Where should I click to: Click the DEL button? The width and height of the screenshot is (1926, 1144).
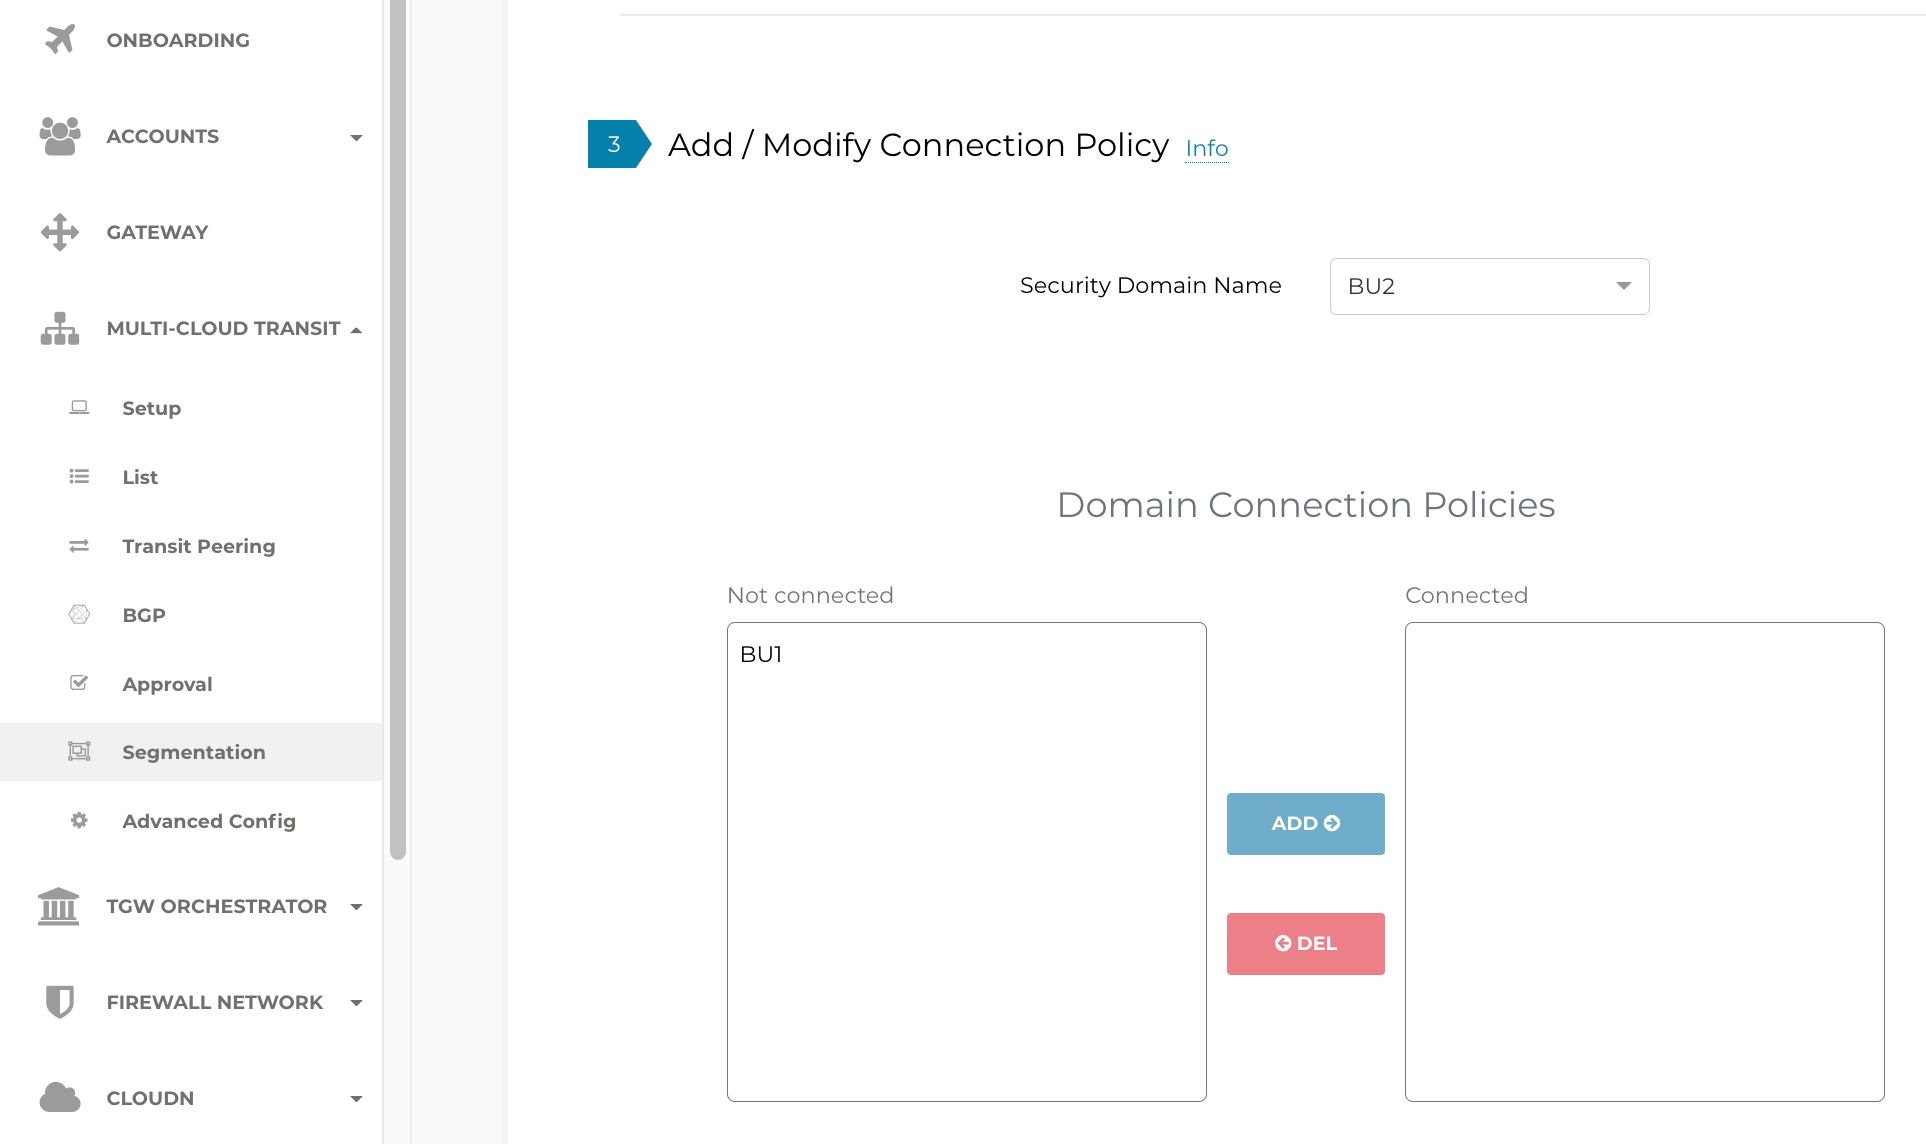[1305, 943]
